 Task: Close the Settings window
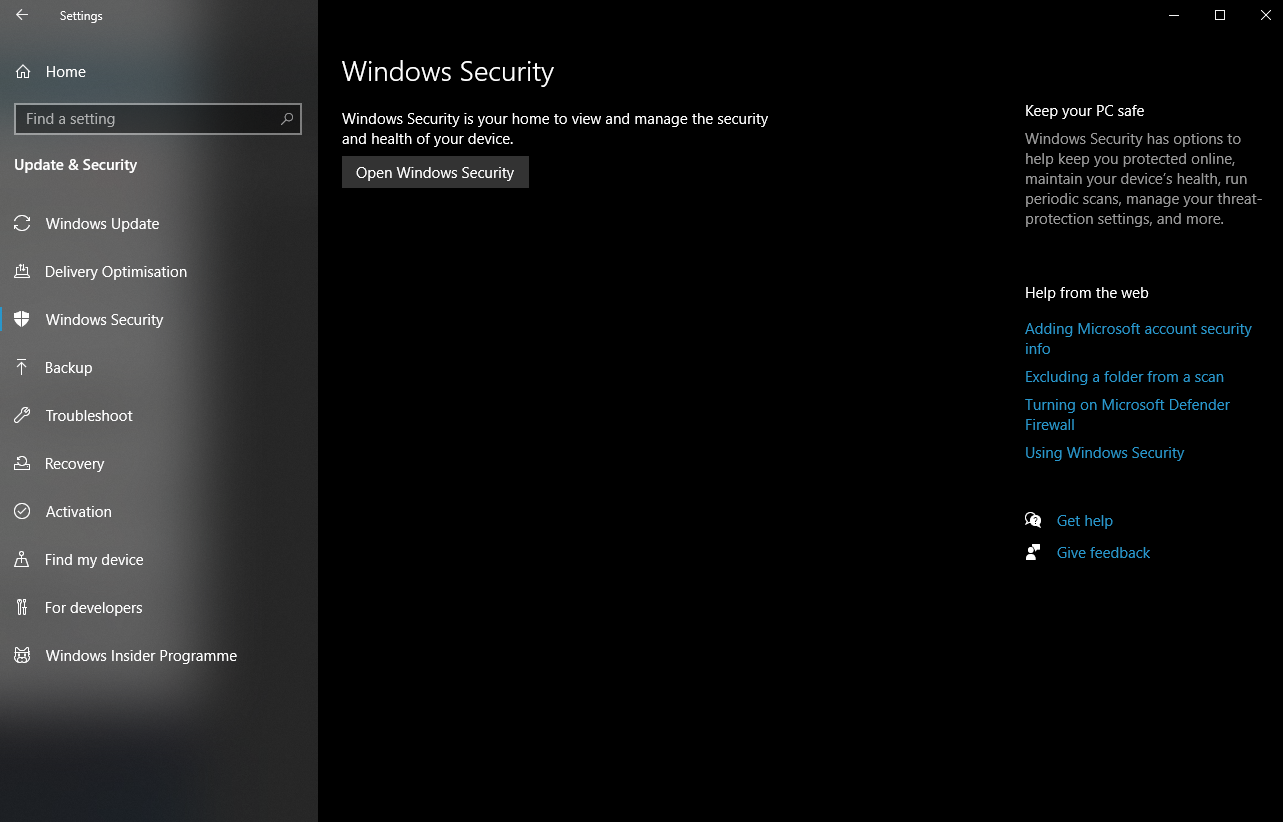point(1265,15)
